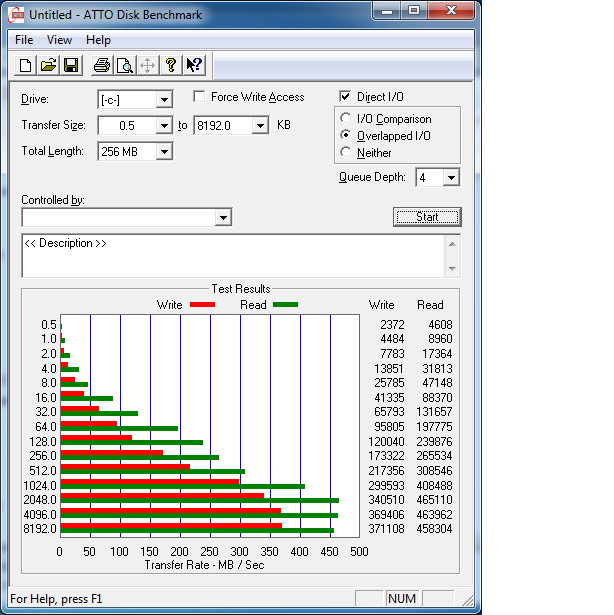Click the 'For Help, press F1' status text
Viewport: 614px width, 615px height.
56,599
